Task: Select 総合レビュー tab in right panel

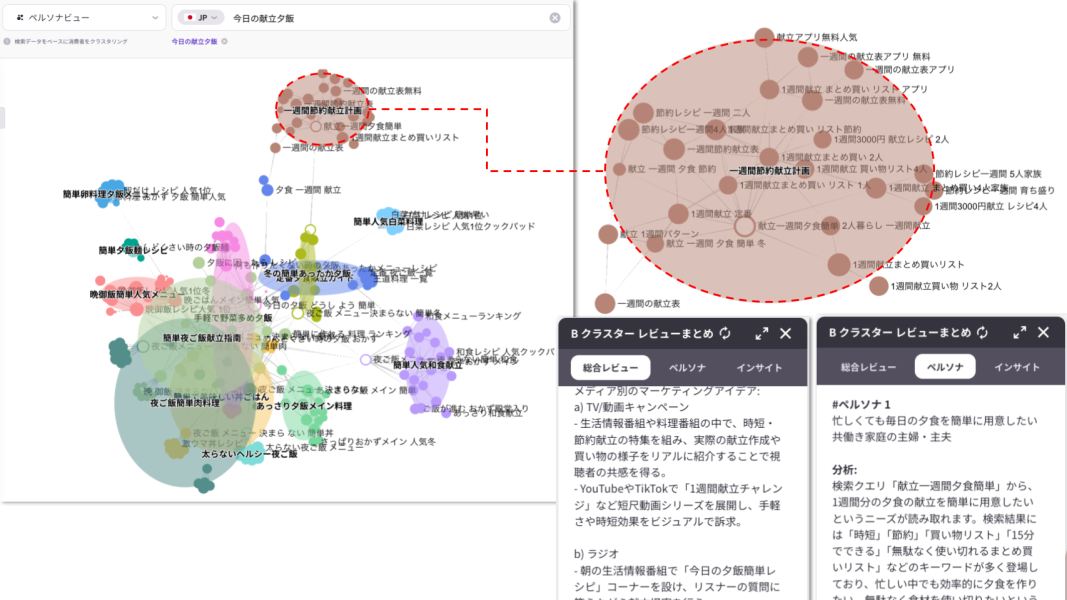Action: click(866, 367)
